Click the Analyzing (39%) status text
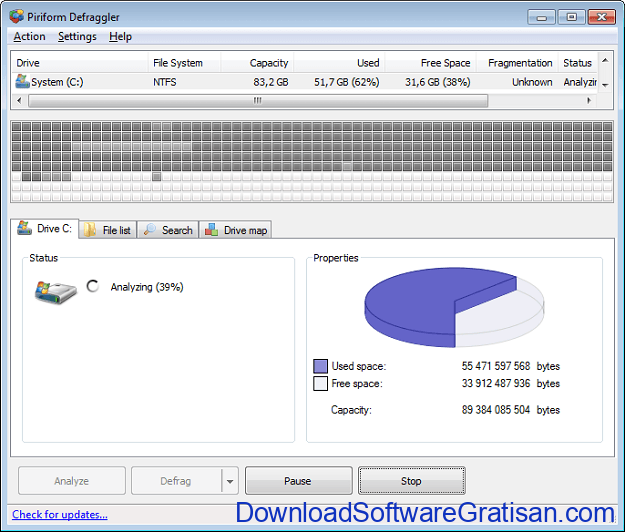Screen dimensions: 625x532 pos(147,287)
